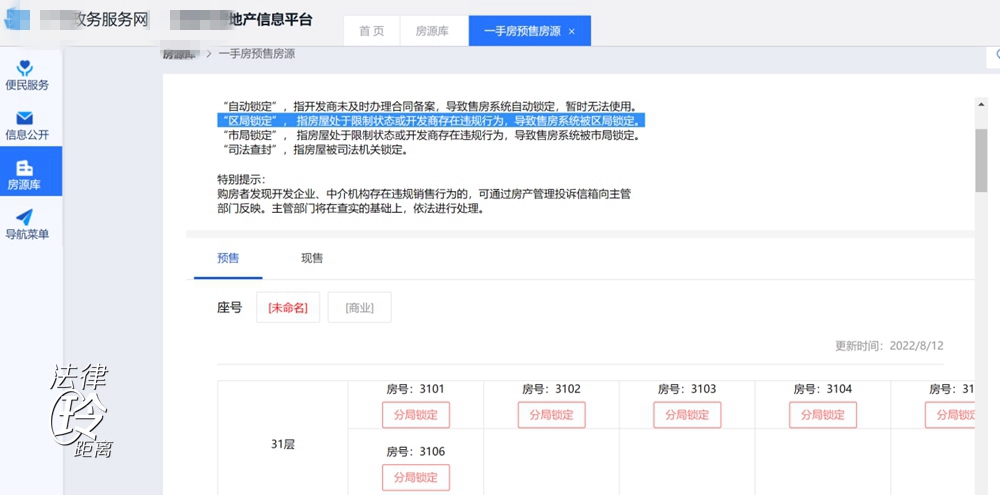This screenshot has width=1000, height=495.
Task: Open the 导航菜单 paper plane icon
Action: [x=25, y=218]
